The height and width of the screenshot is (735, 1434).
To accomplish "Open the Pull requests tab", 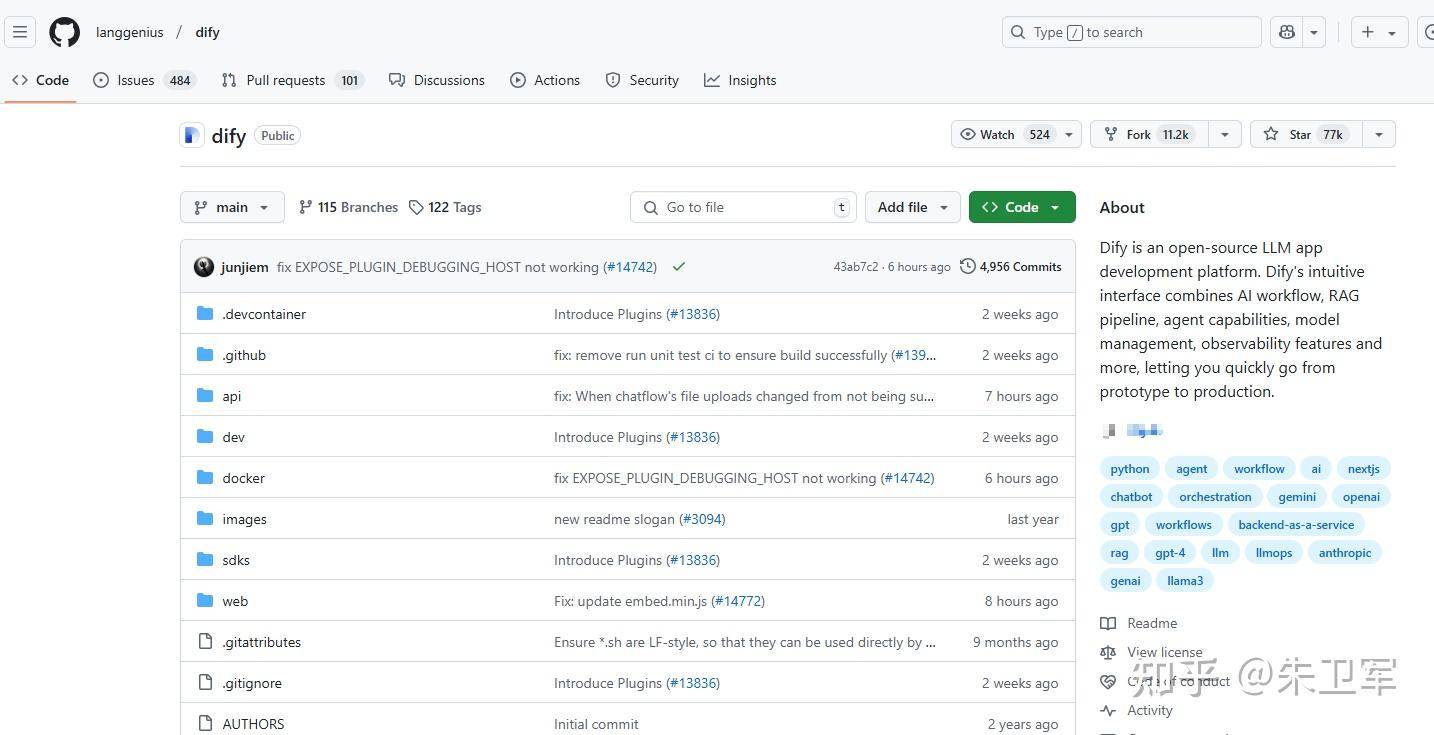I will 292,80.
